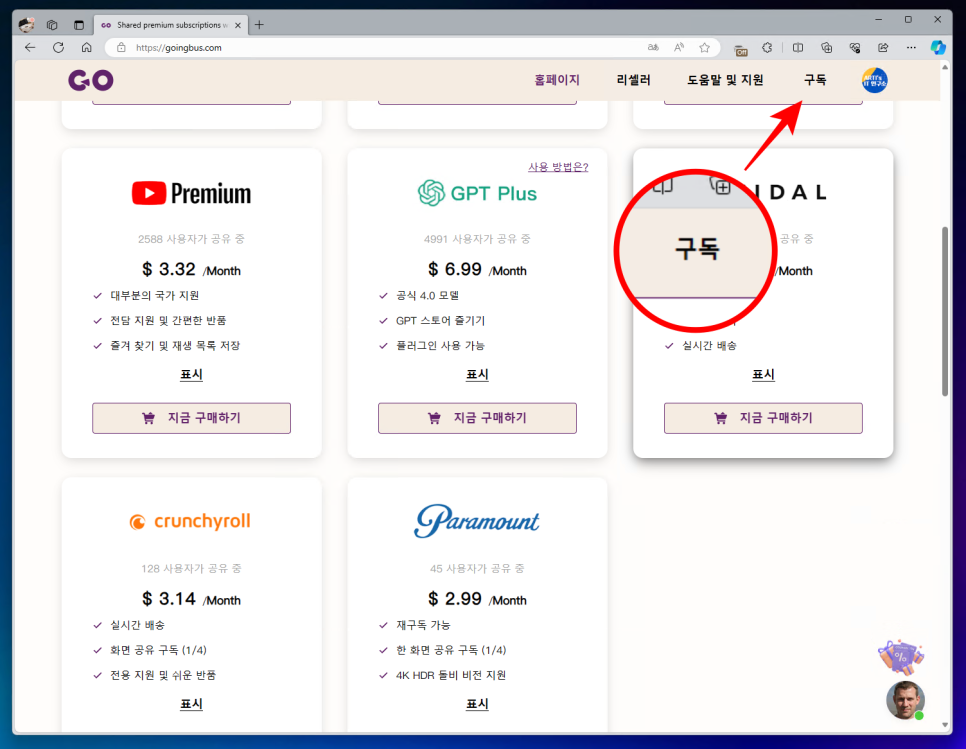Click 표시 under Paramount features
This screenshot has width=966, height=749.
coord(477,704)
